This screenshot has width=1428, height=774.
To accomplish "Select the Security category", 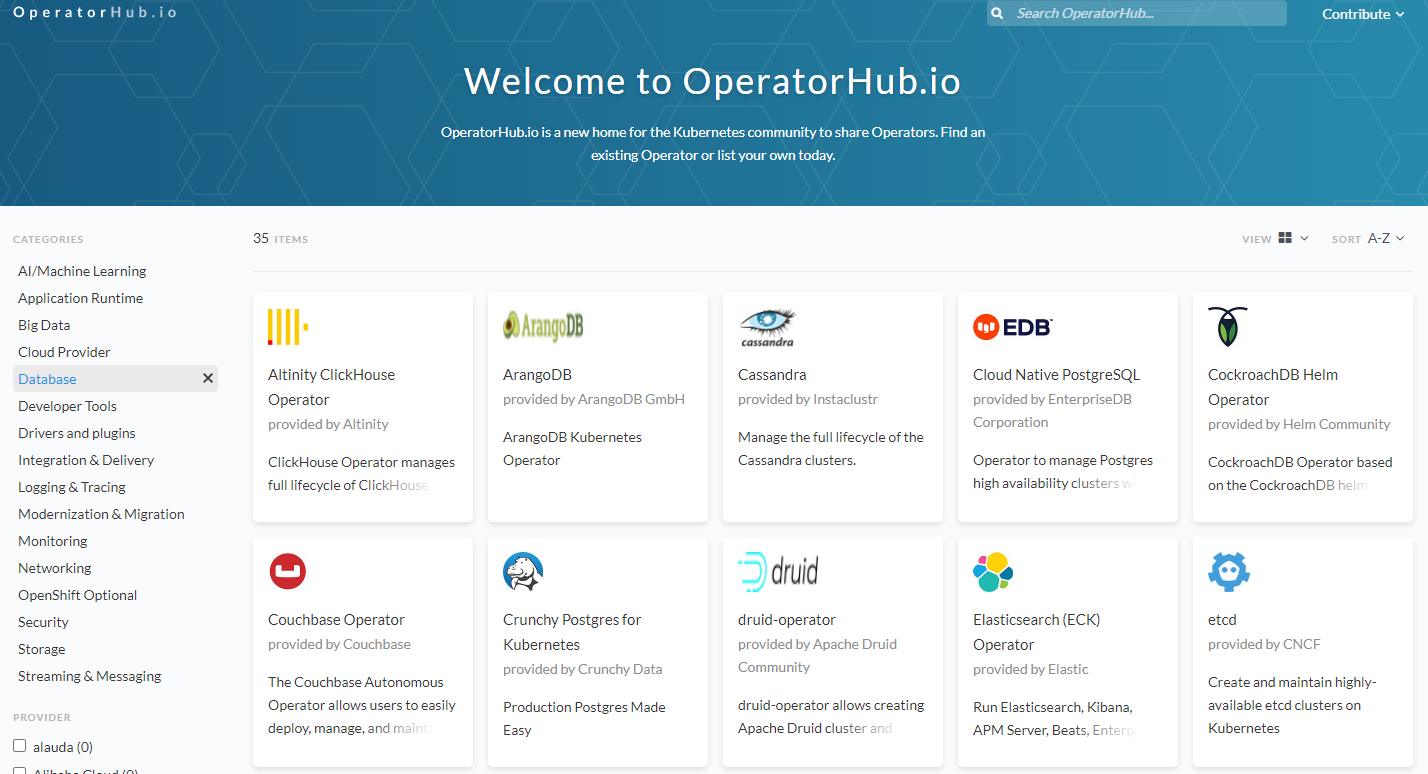I will pyautogui.click(x=43, y=621).
